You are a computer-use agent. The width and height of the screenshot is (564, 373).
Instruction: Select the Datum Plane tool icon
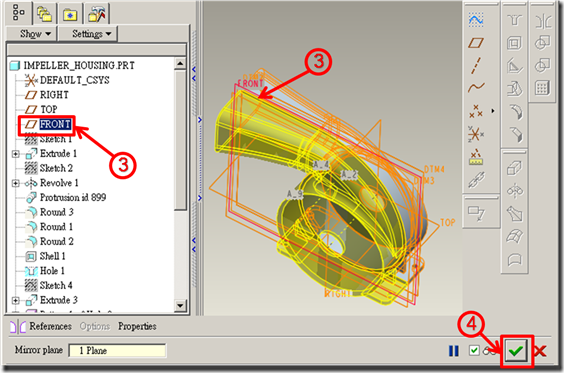[476, 43]
